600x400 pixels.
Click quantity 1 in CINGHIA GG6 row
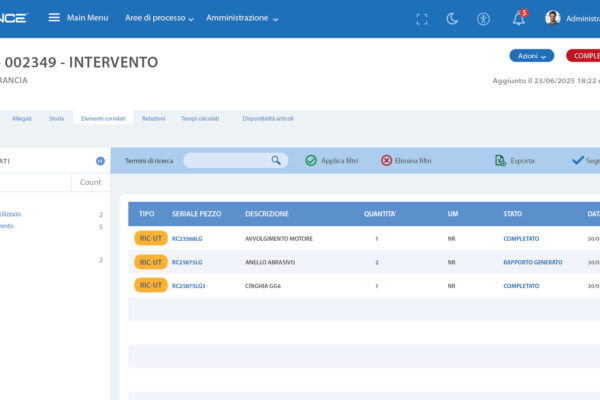pos(377,286)
